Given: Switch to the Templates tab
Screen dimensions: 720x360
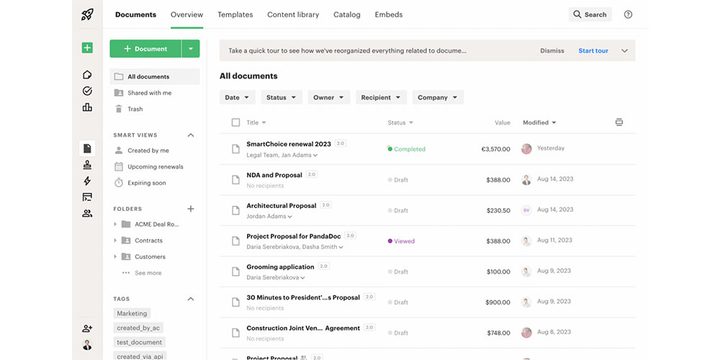Looking at the screenshot, I should (235, 15).
